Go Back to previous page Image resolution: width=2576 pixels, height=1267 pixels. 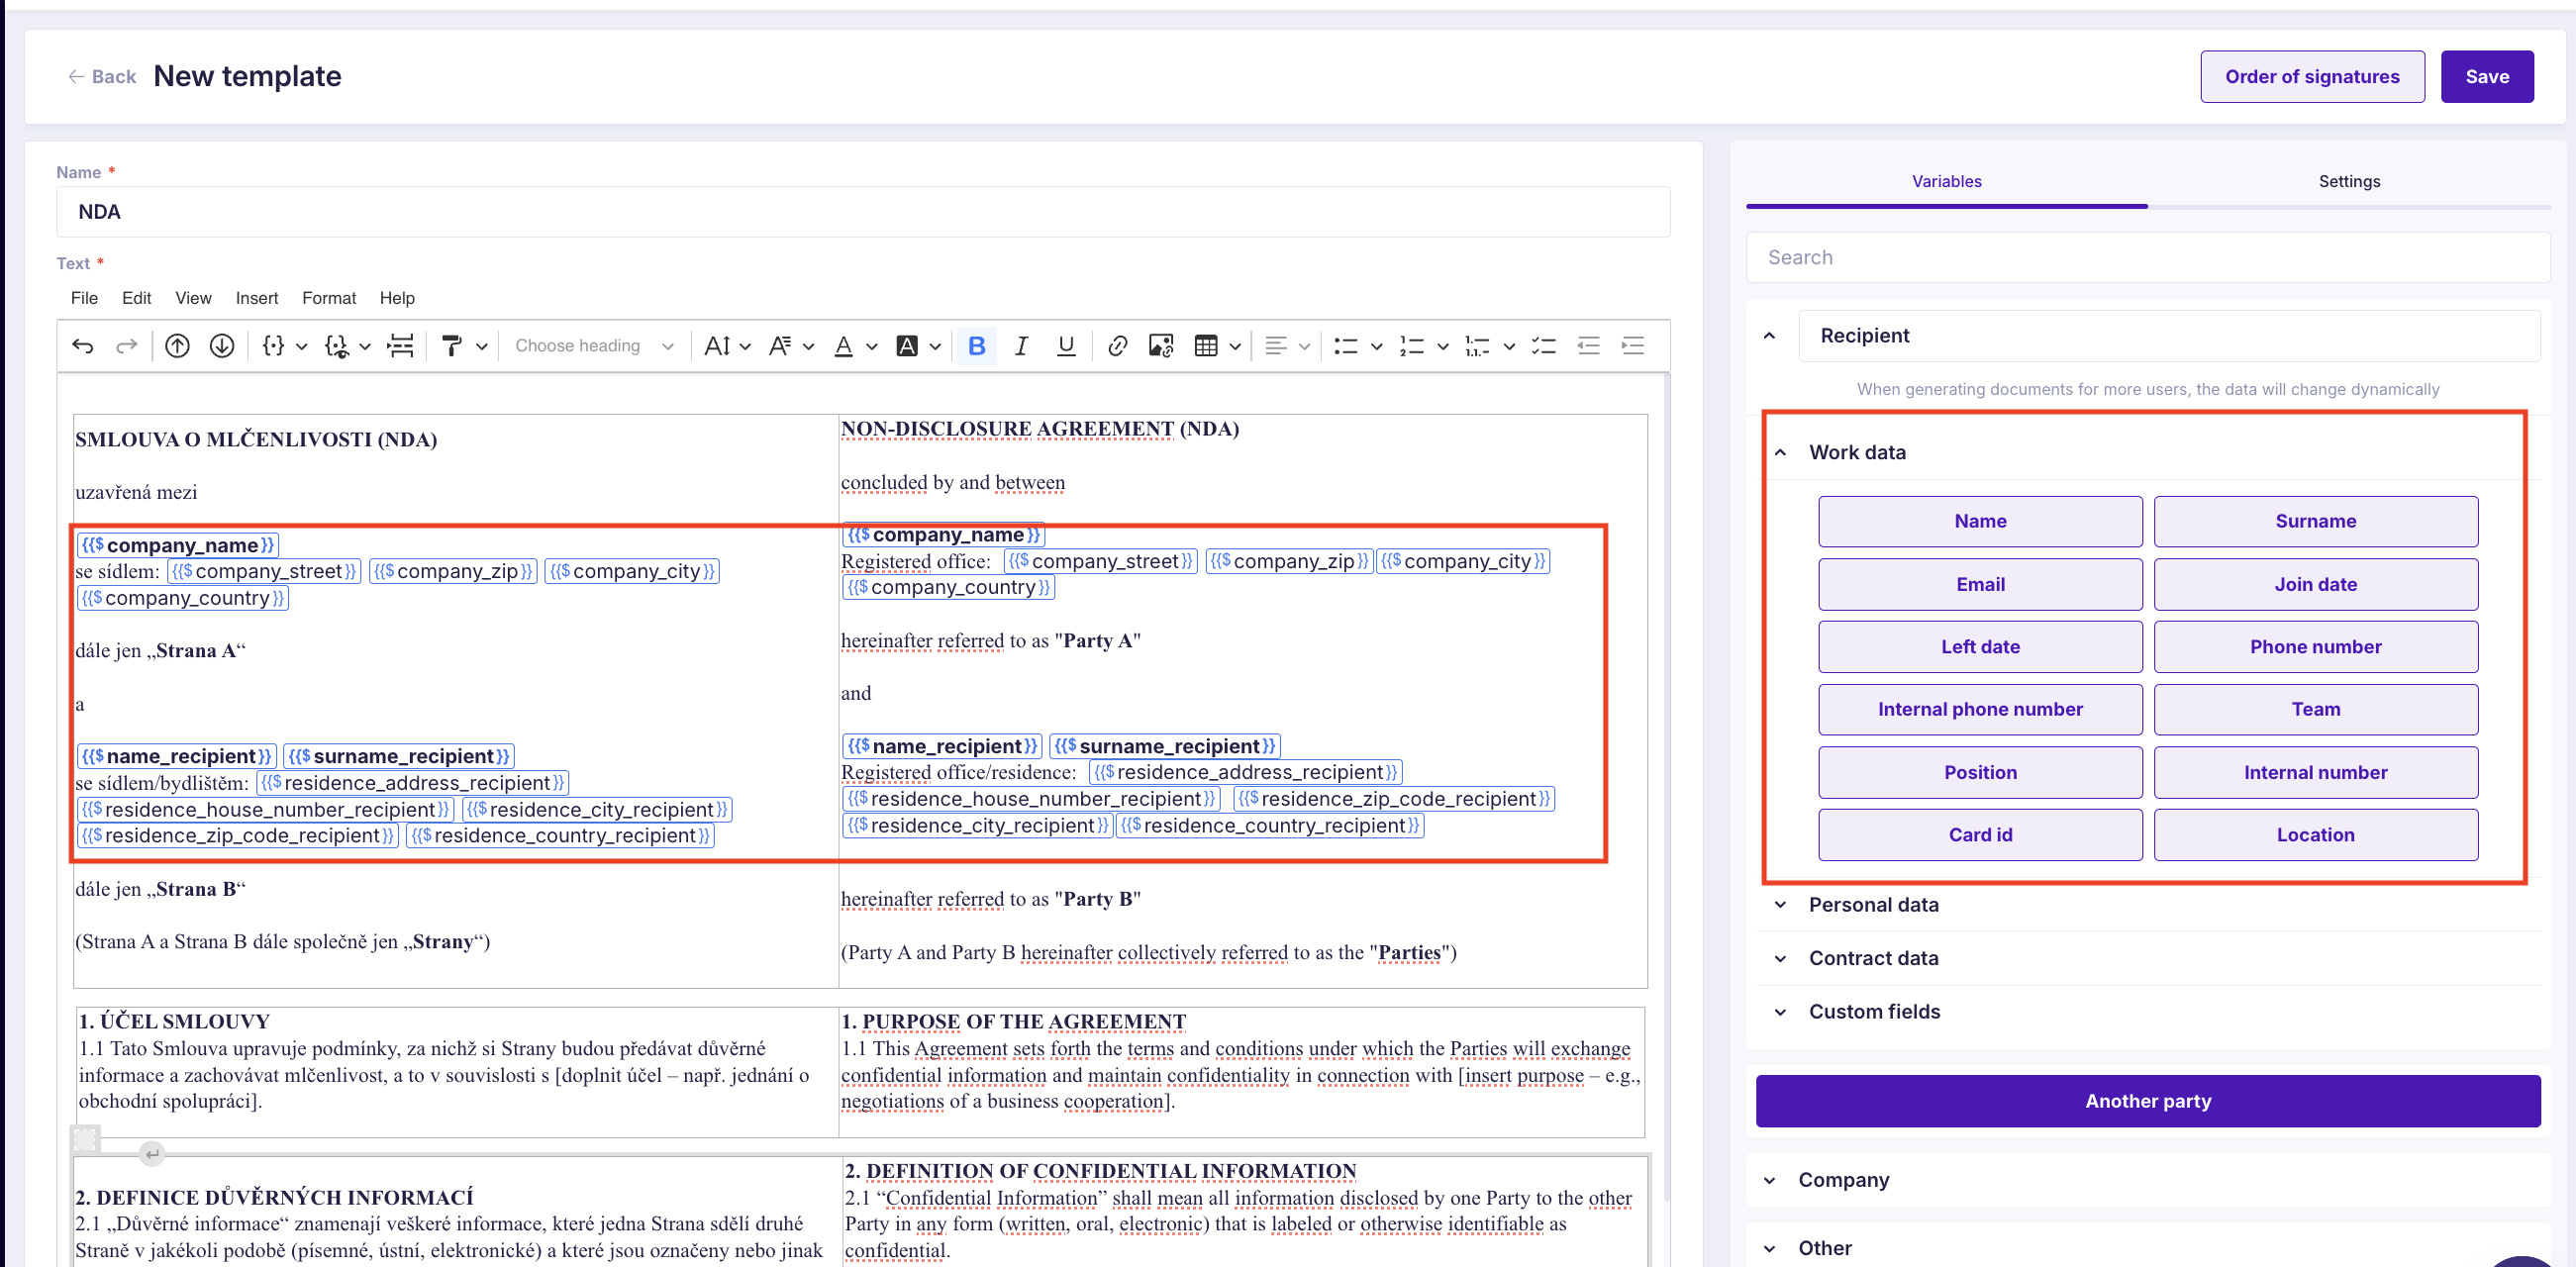pyautogui.click(x=101, y=77)
